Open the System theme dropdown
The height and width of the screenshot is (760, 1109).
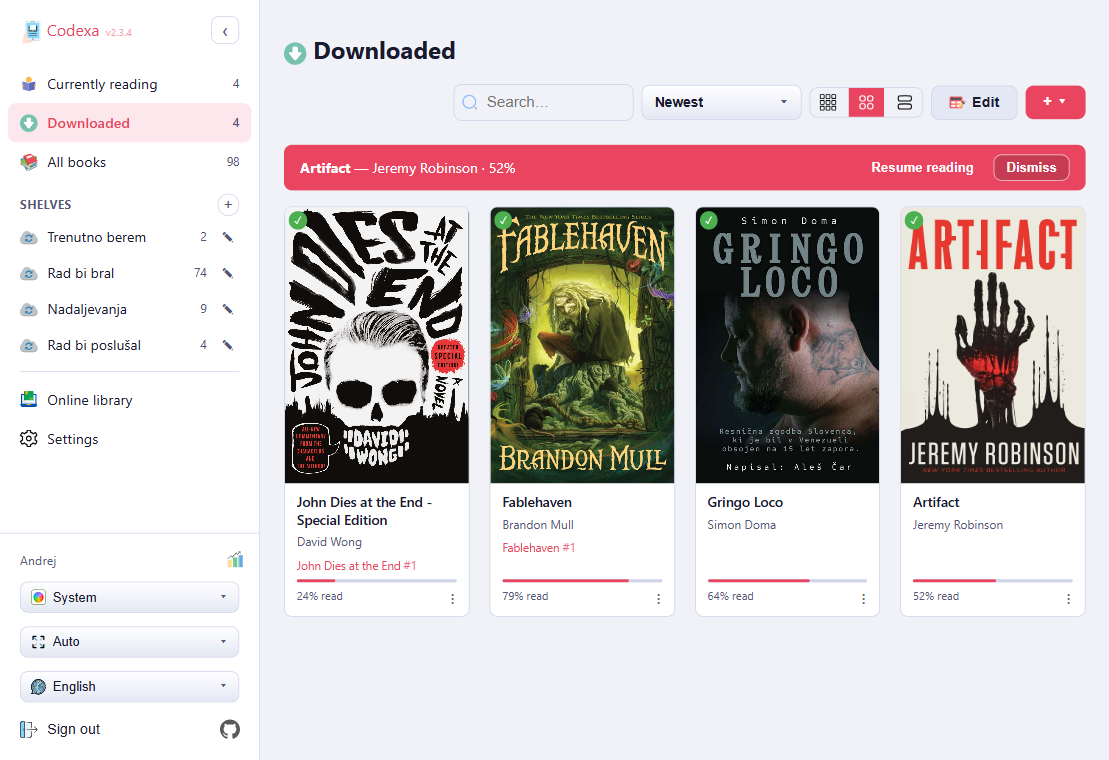[x=129, y=597]
